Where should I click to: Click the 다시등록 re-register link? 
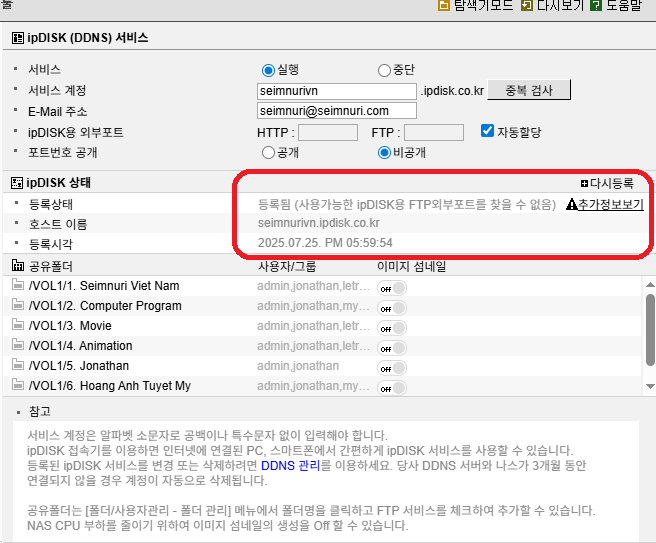pyautogui.click(x=612, y=183)
